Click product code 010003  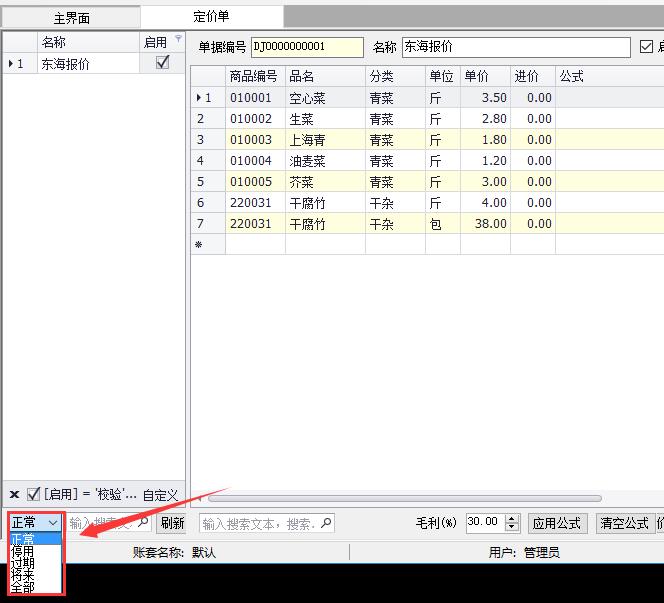click(255, 140)
